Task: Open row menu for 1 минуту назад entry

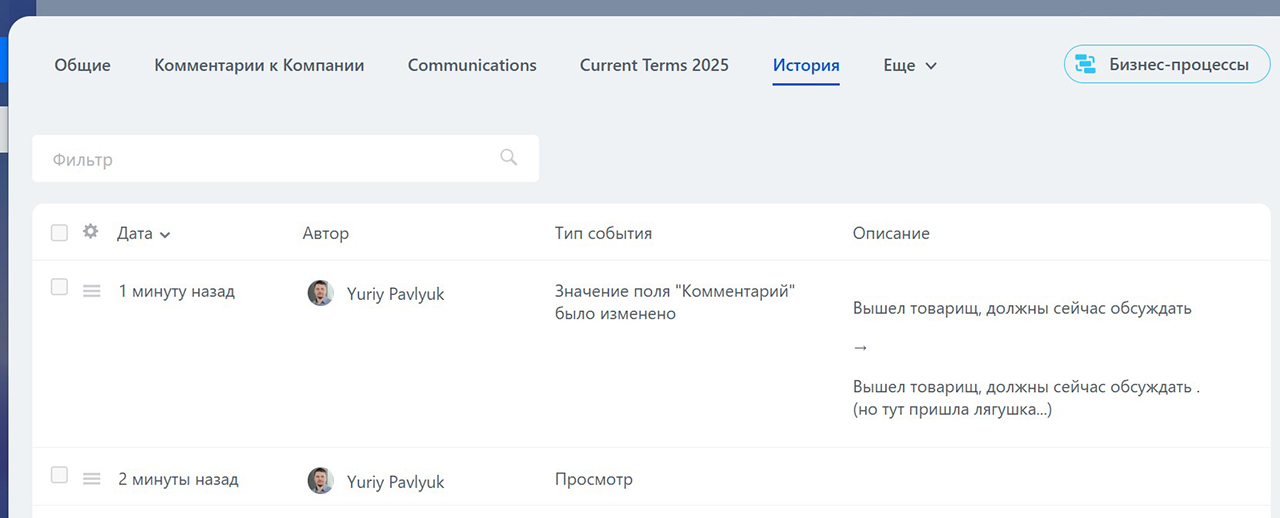Action: point(91,291)
